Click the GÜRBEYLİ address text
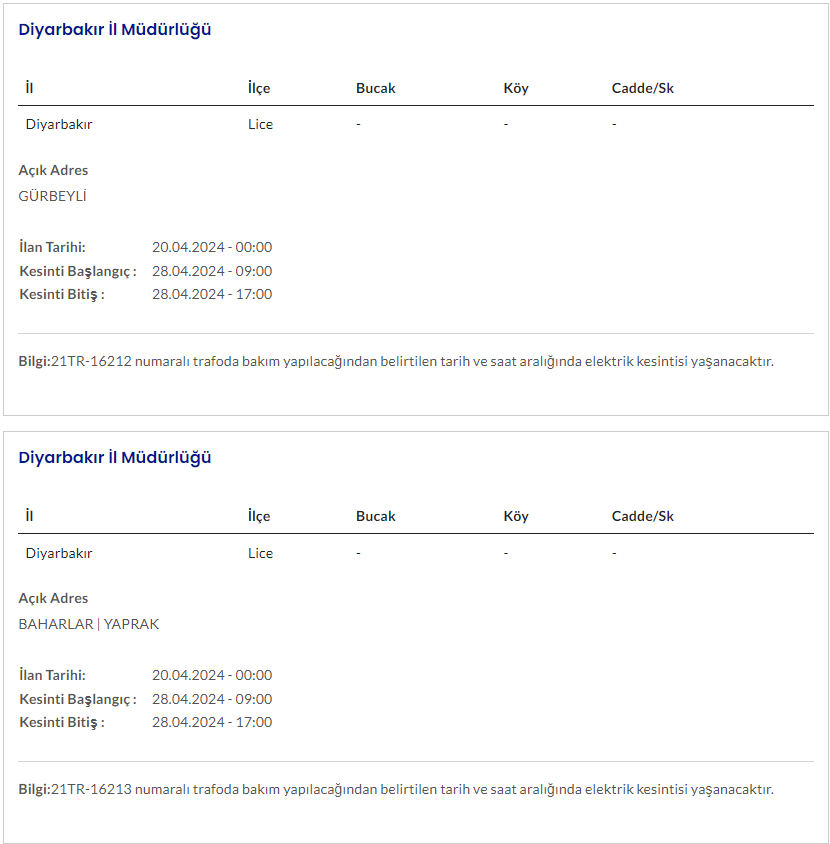 53,196
